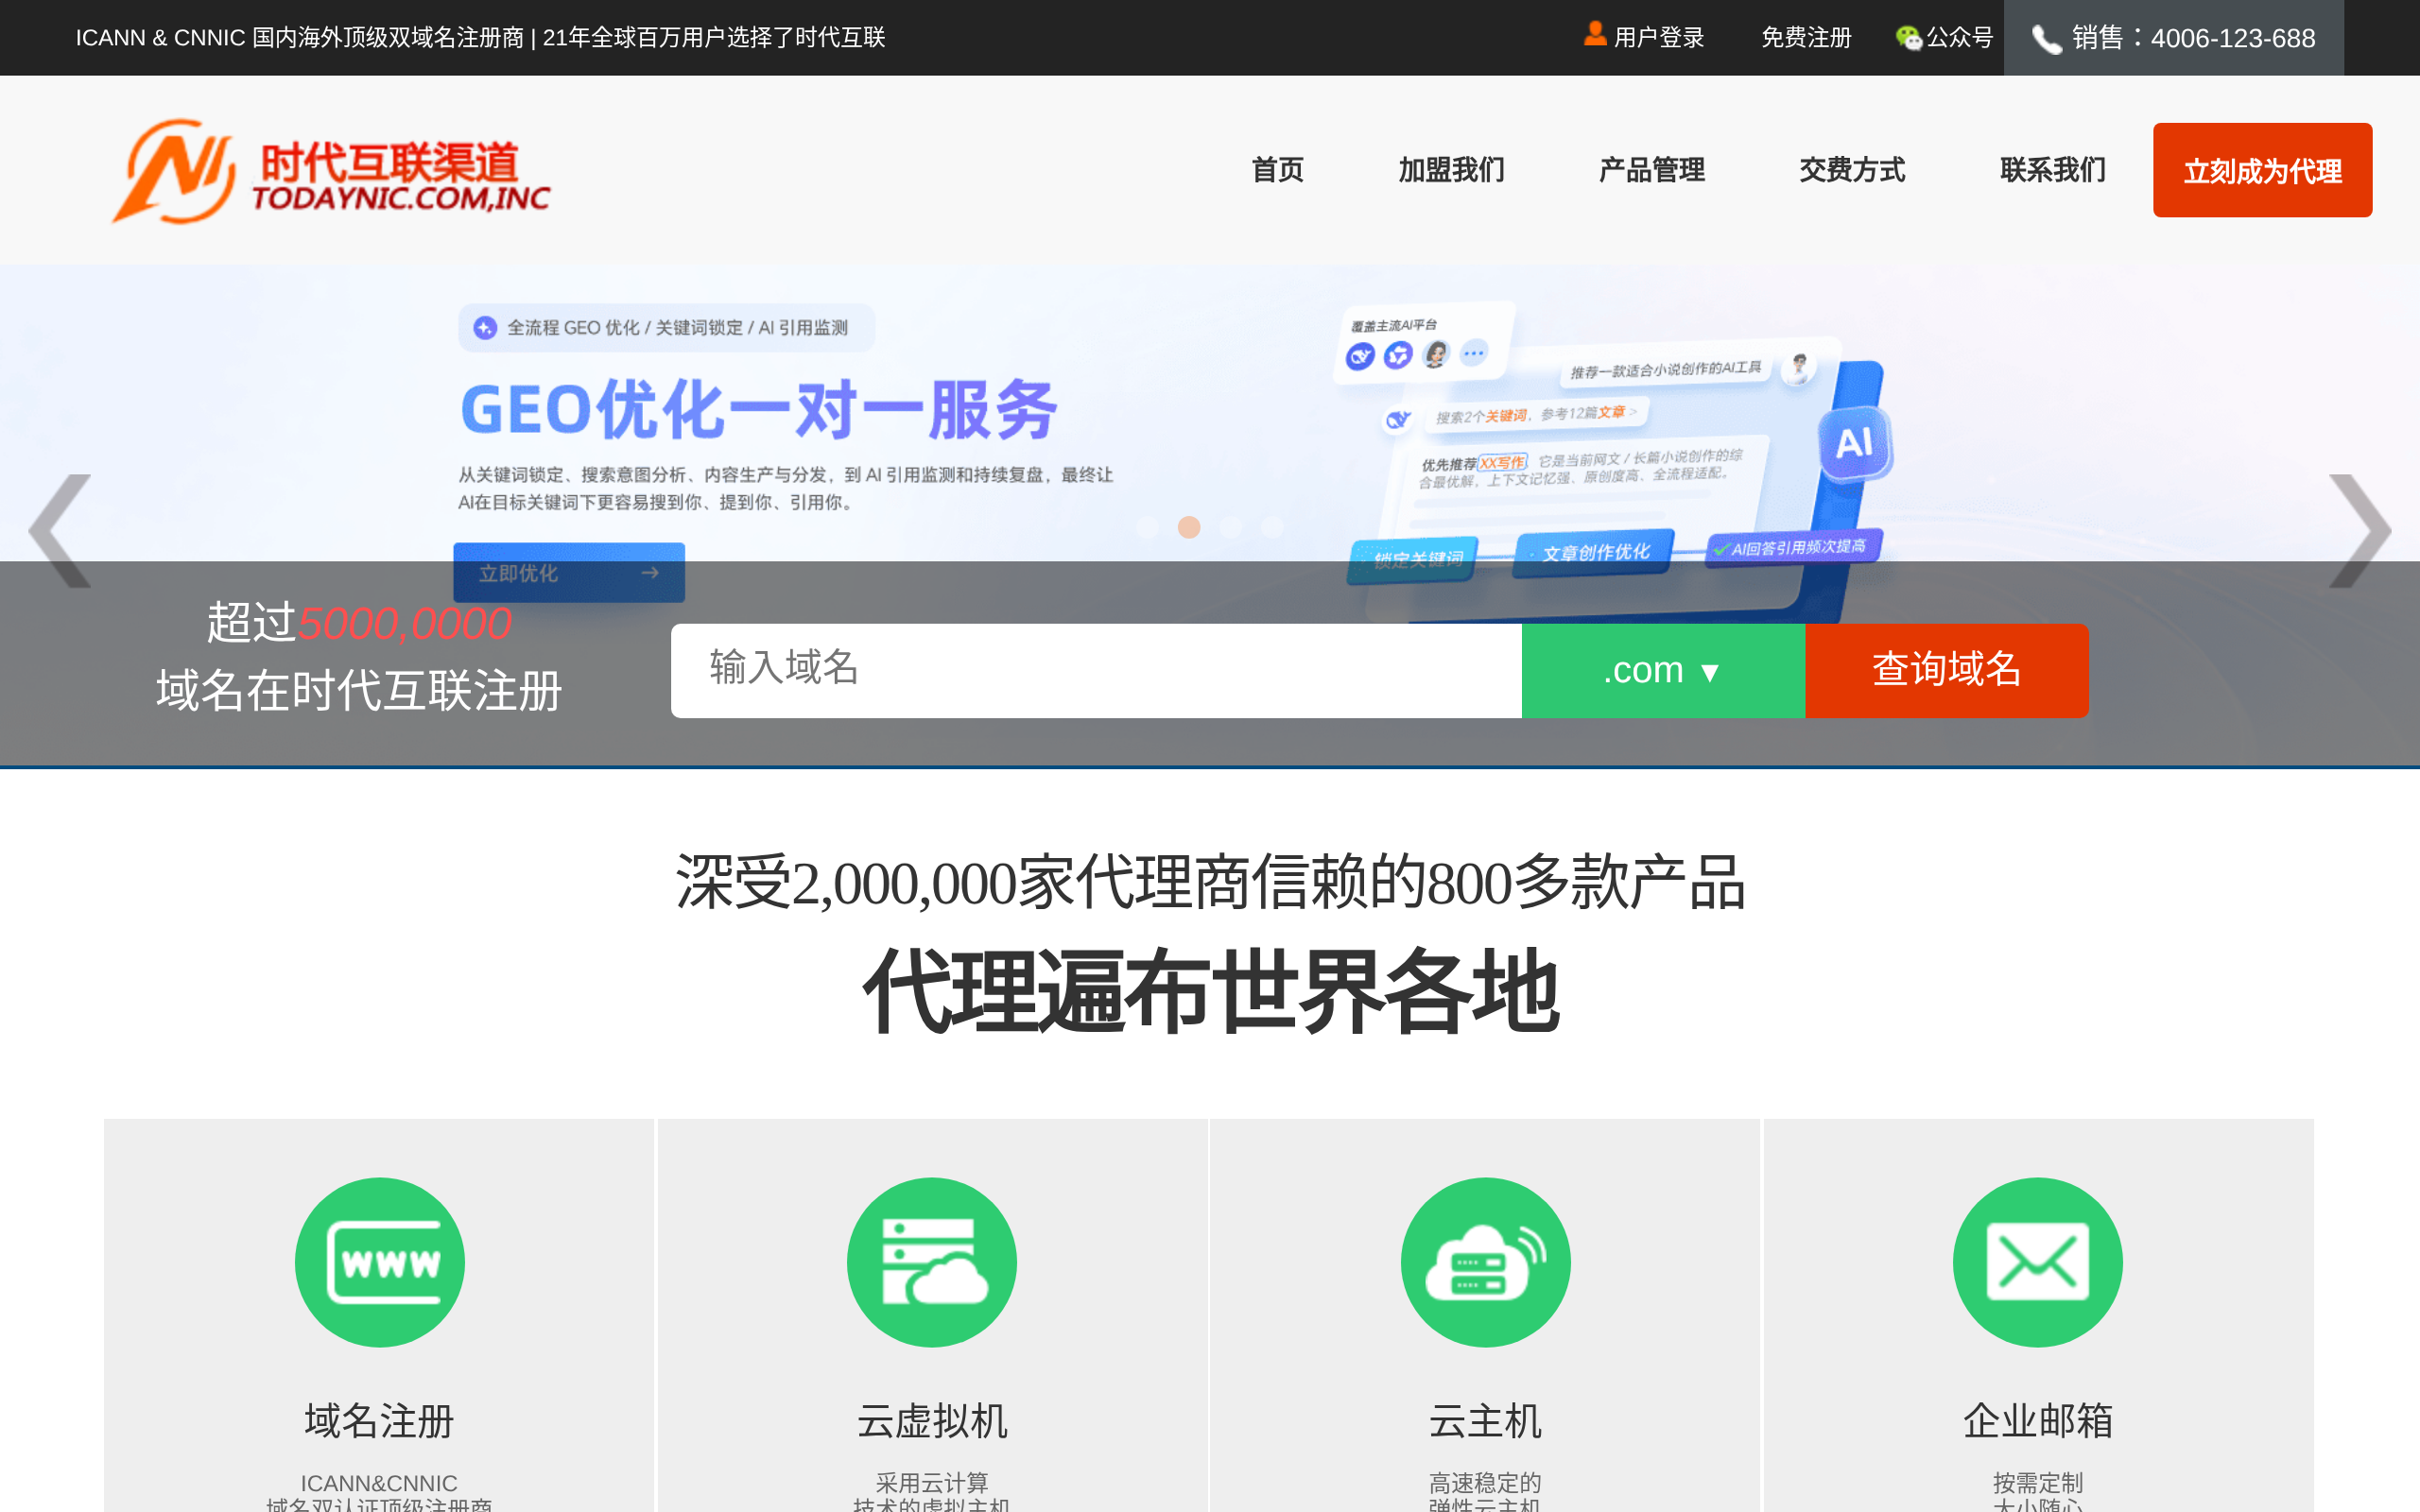Image resolution: width=2420 pixels, height=1512 pixels.
Task: Open 首页 in the navigation menu
Action: (x=1278, y=170)
